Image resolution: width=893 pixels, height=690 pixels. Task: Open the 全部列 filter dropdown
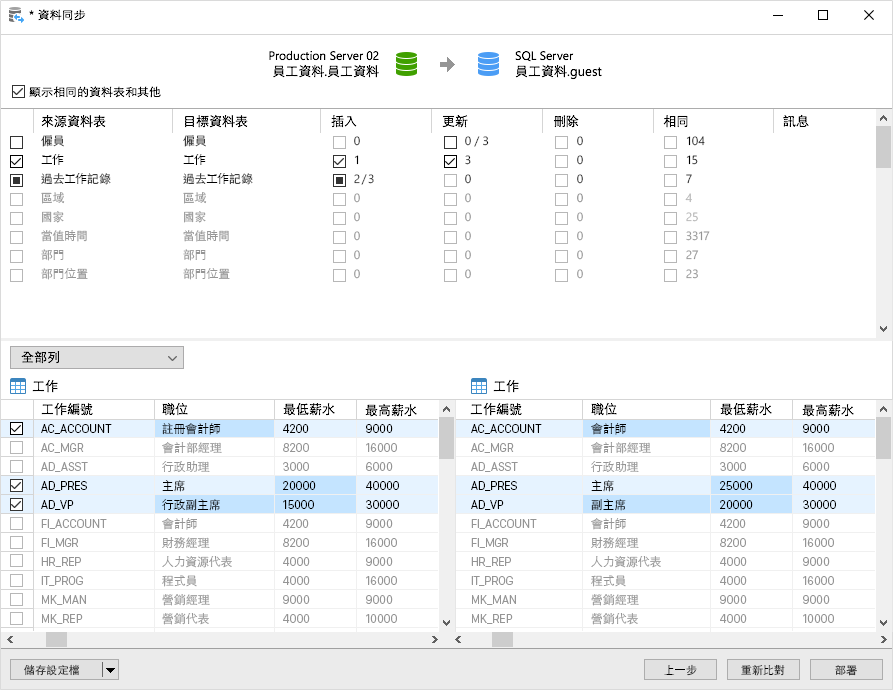(97, 358)
